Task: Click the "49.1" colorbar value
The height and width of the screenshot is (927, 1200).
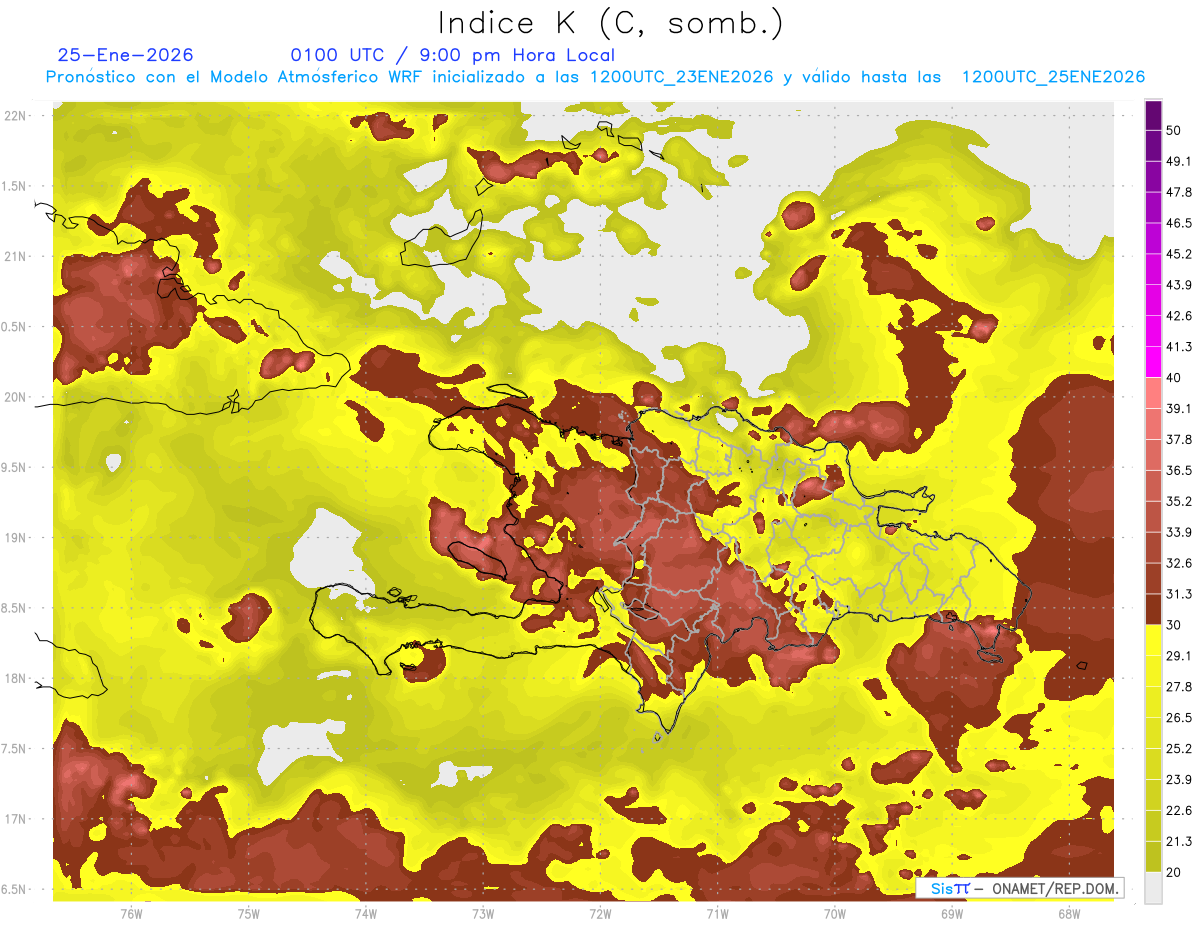Action: coord(1179,161)
